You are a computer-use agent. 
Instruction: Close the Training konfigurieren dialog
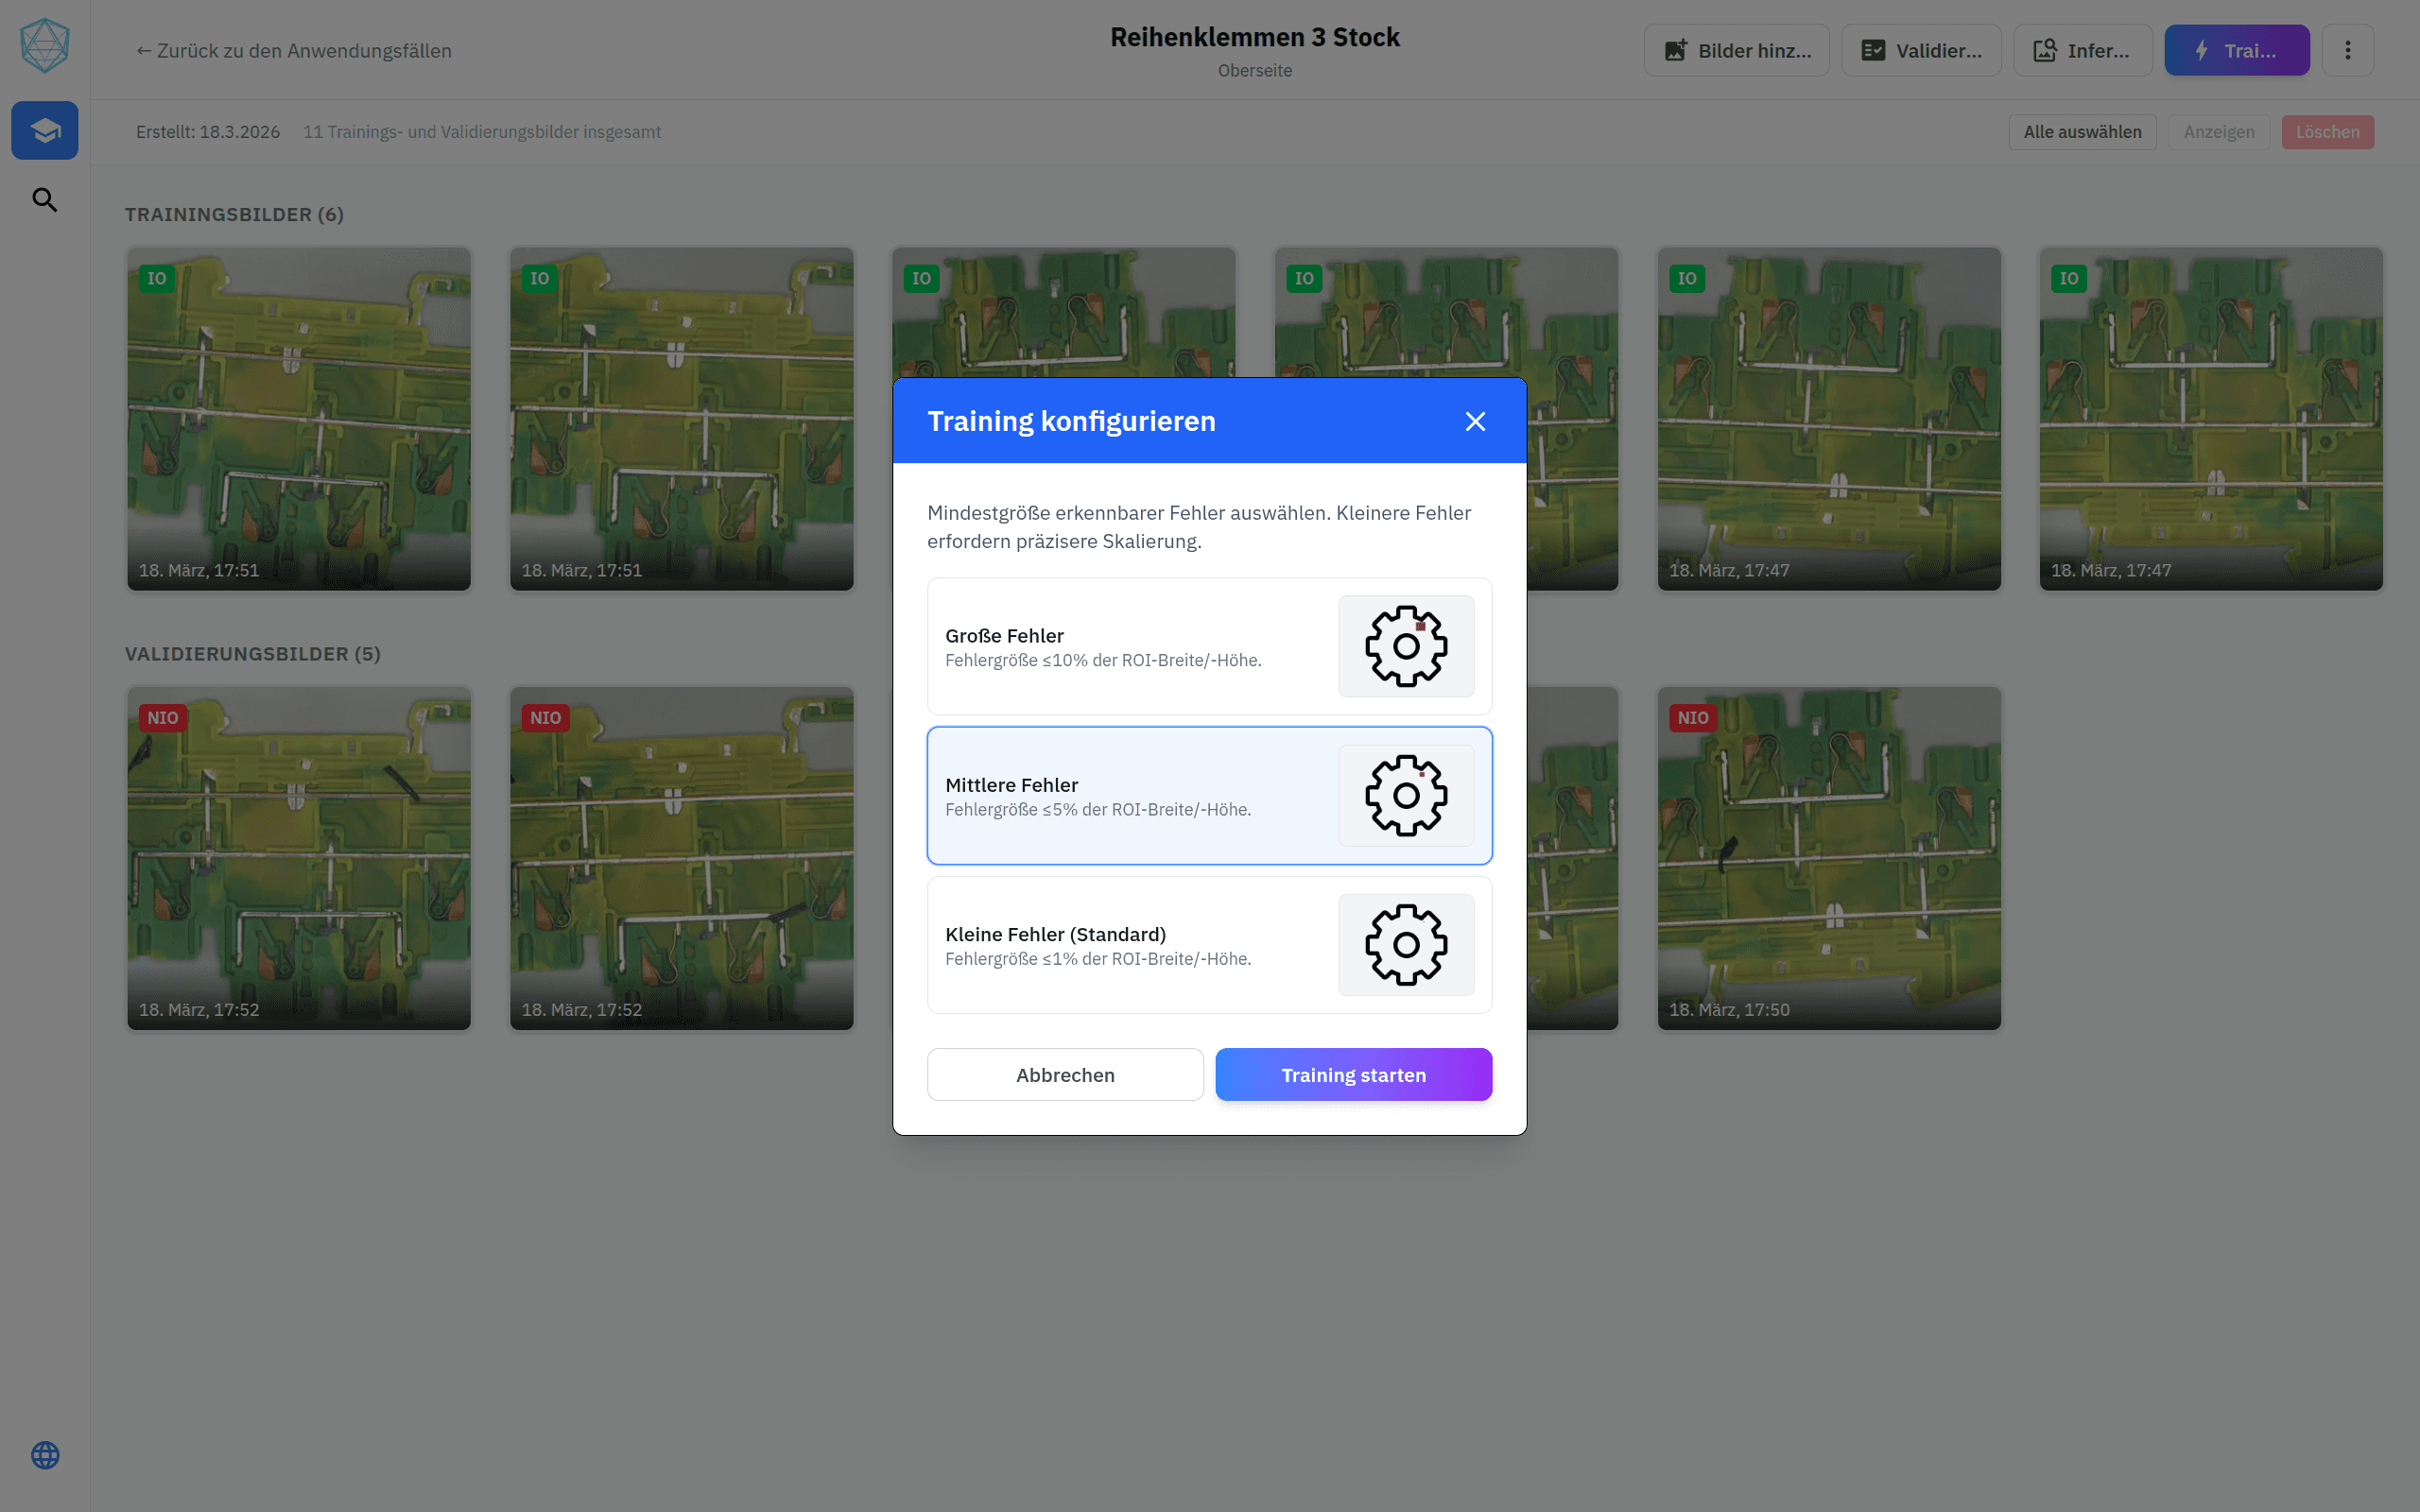[1475, 421]
